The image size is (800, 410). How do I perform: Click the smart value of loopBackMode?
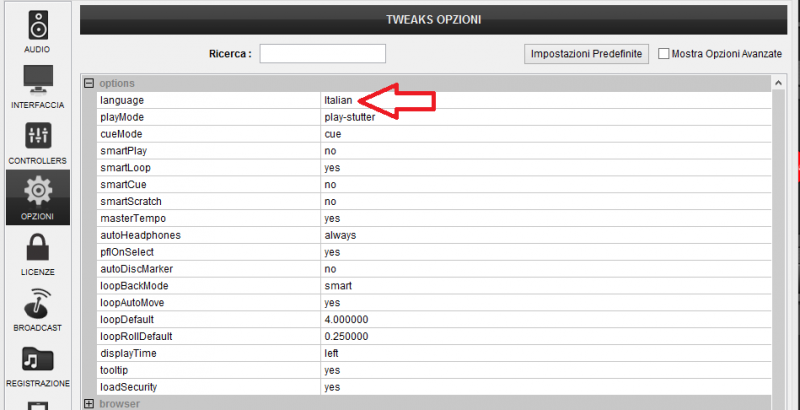[338, 286]
